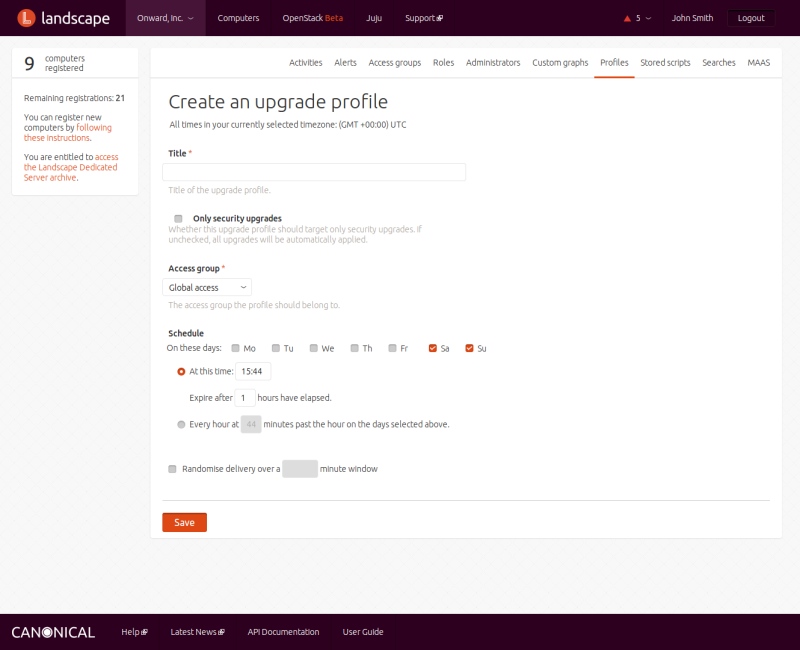Click into the Title text field
800x650 pixels.
click(x=314, y=172)
